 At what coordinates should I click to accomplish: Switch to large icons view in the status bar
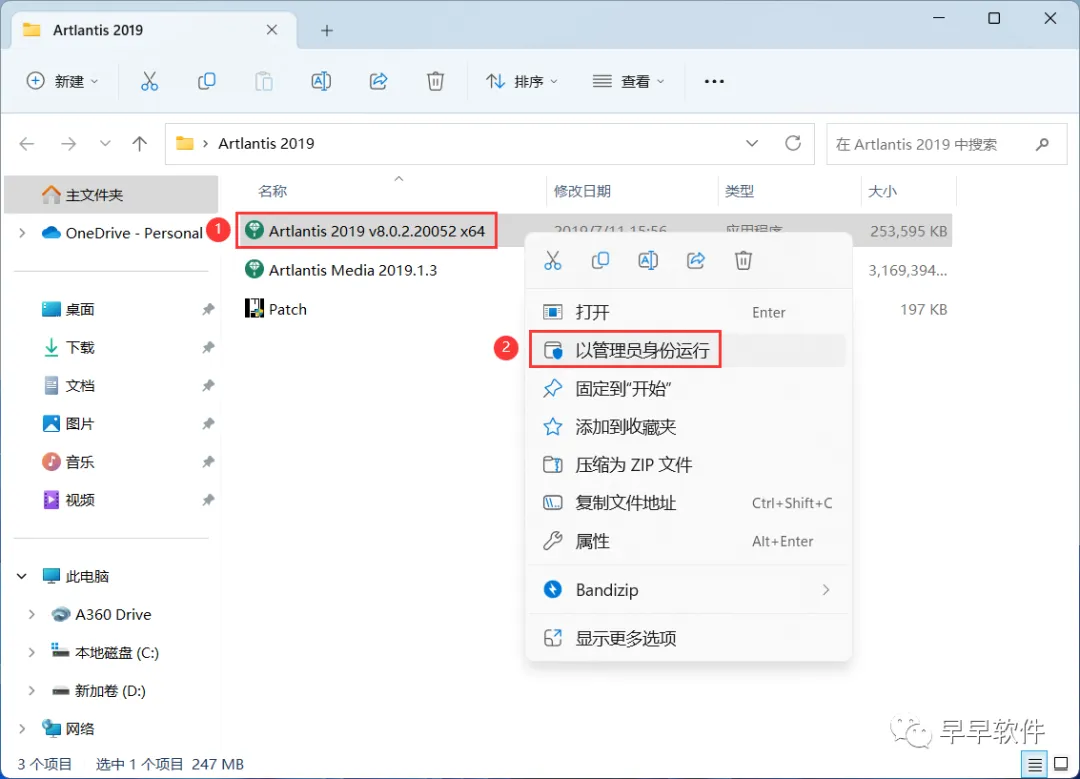click(1061, 764)
